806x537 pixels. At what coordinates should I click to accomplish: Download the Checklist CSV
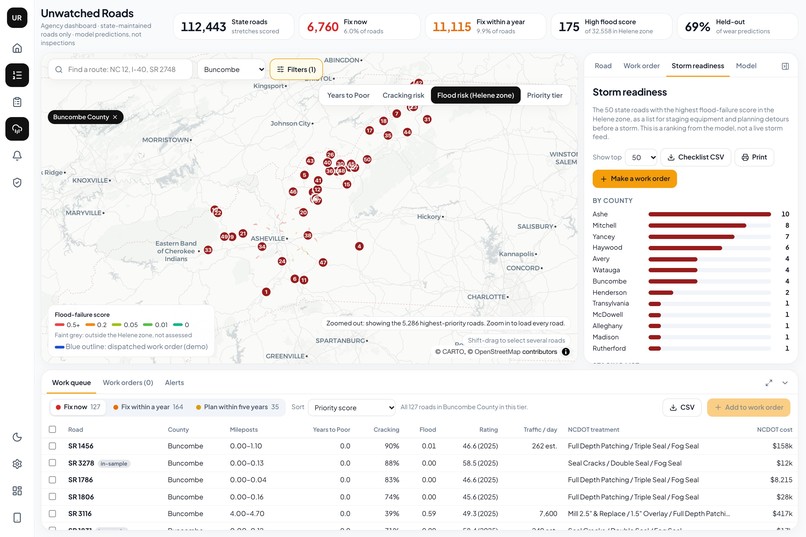695,157
